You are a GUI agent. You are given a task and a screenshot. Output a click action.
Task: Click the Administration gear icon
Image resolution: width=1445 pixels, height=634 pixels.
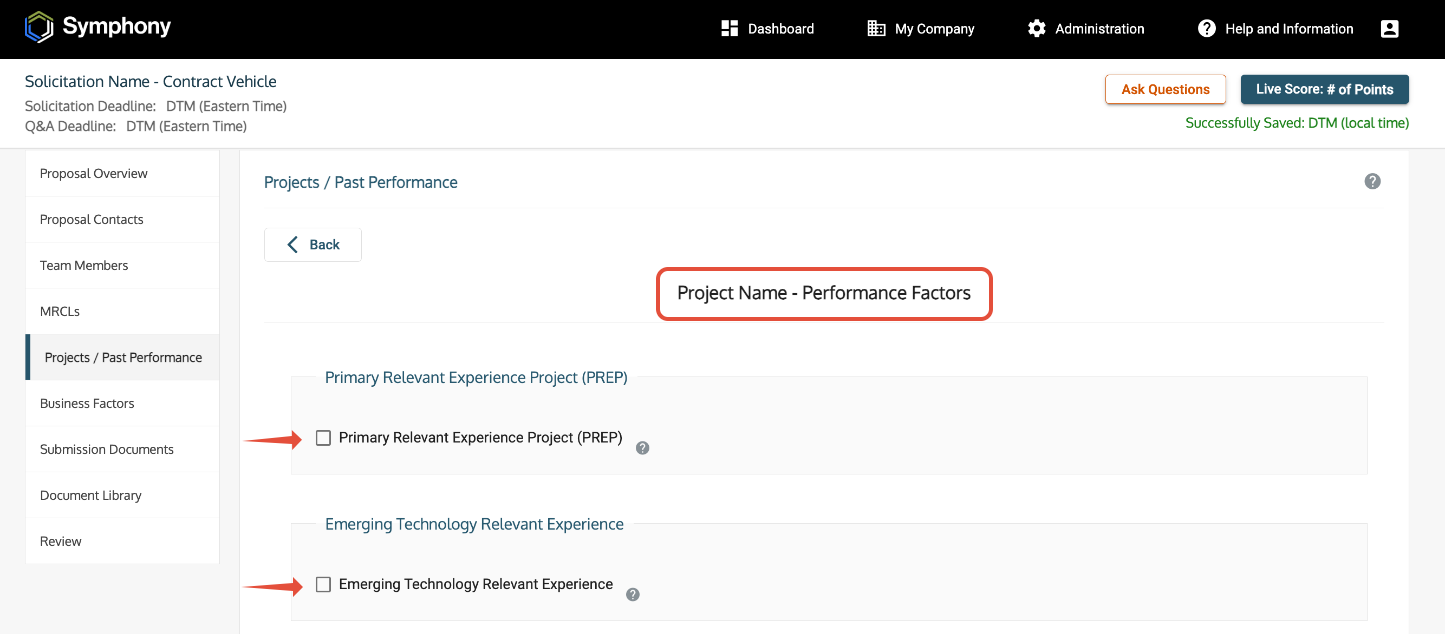(1037, 29)
